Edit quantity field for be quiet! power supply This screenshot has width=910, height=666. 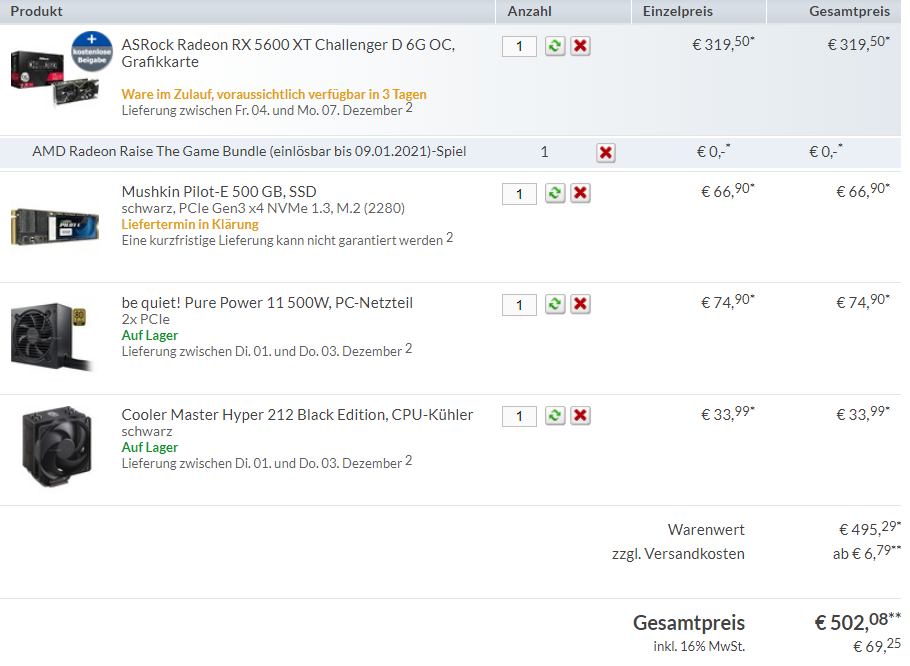[x=519, y=305]
